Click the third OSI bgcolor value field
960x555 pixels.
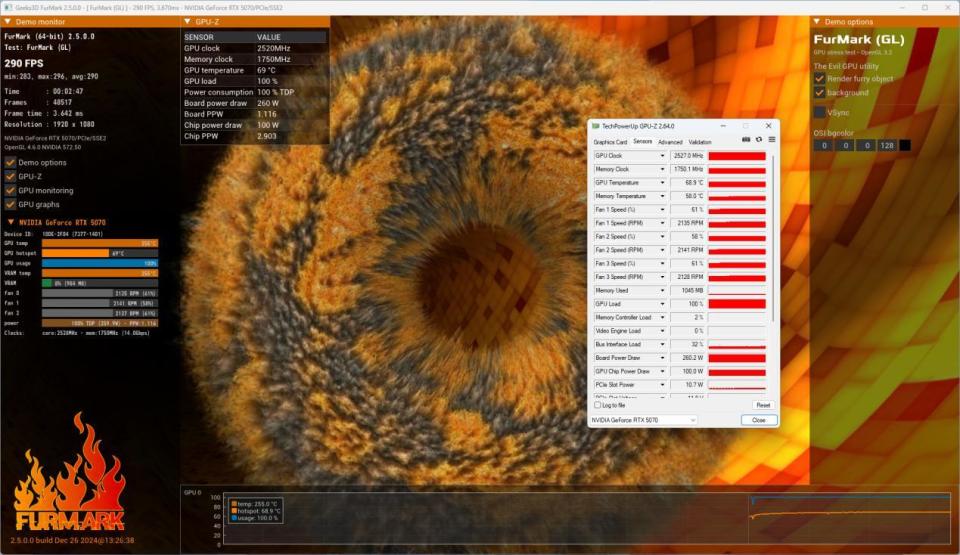click(866, 145)
